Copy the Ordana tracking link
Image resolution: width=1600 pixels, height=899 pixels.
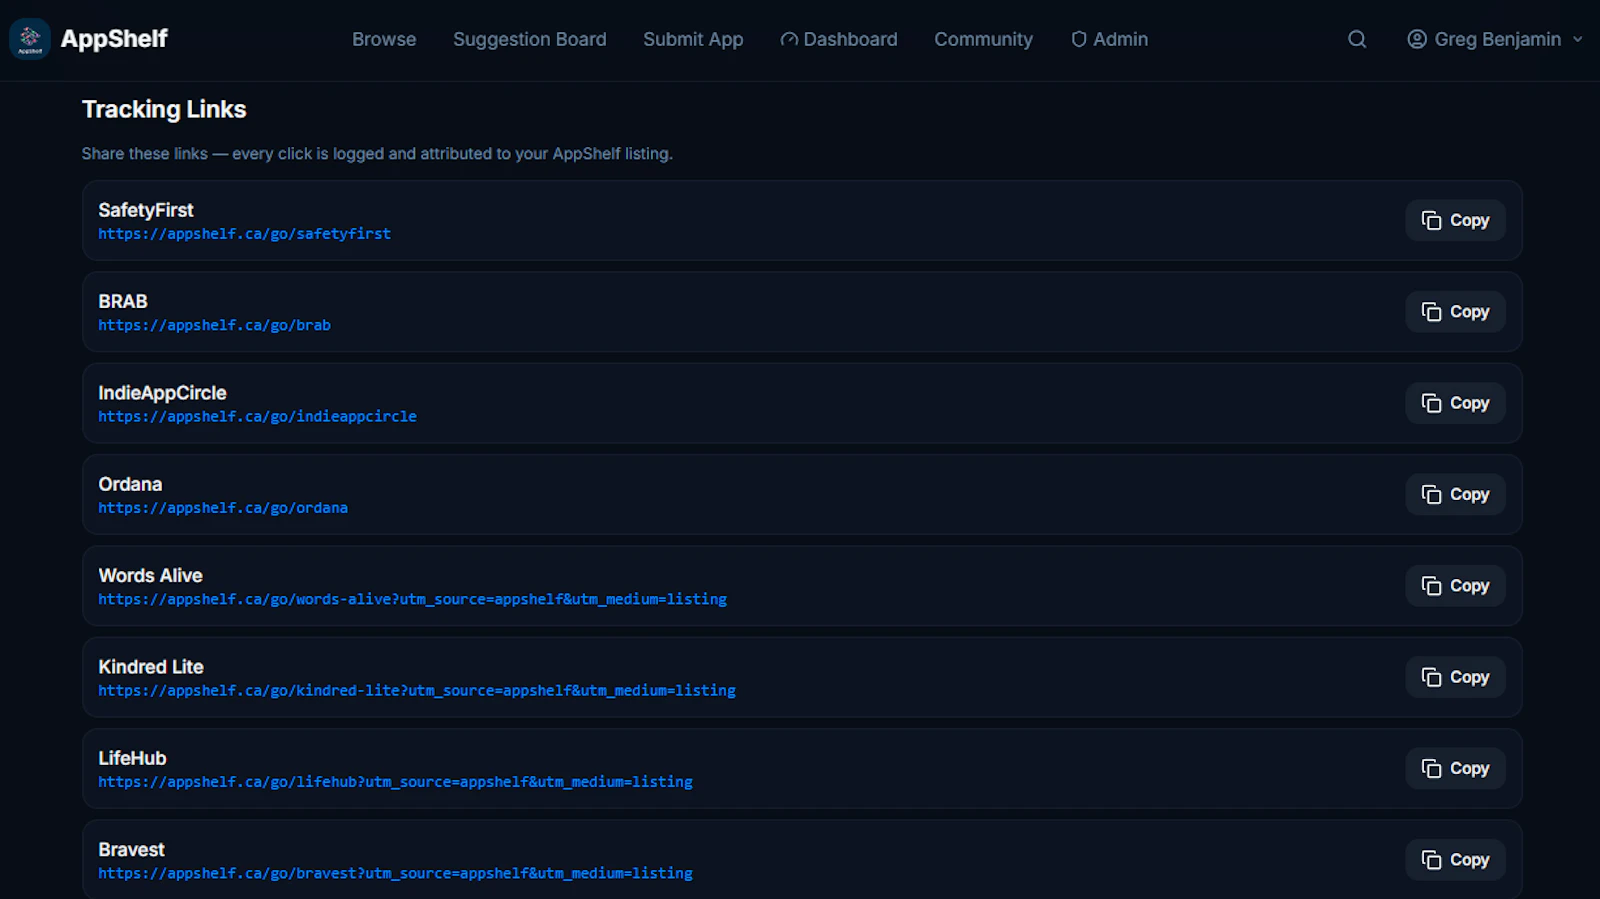click(1455, 494)
